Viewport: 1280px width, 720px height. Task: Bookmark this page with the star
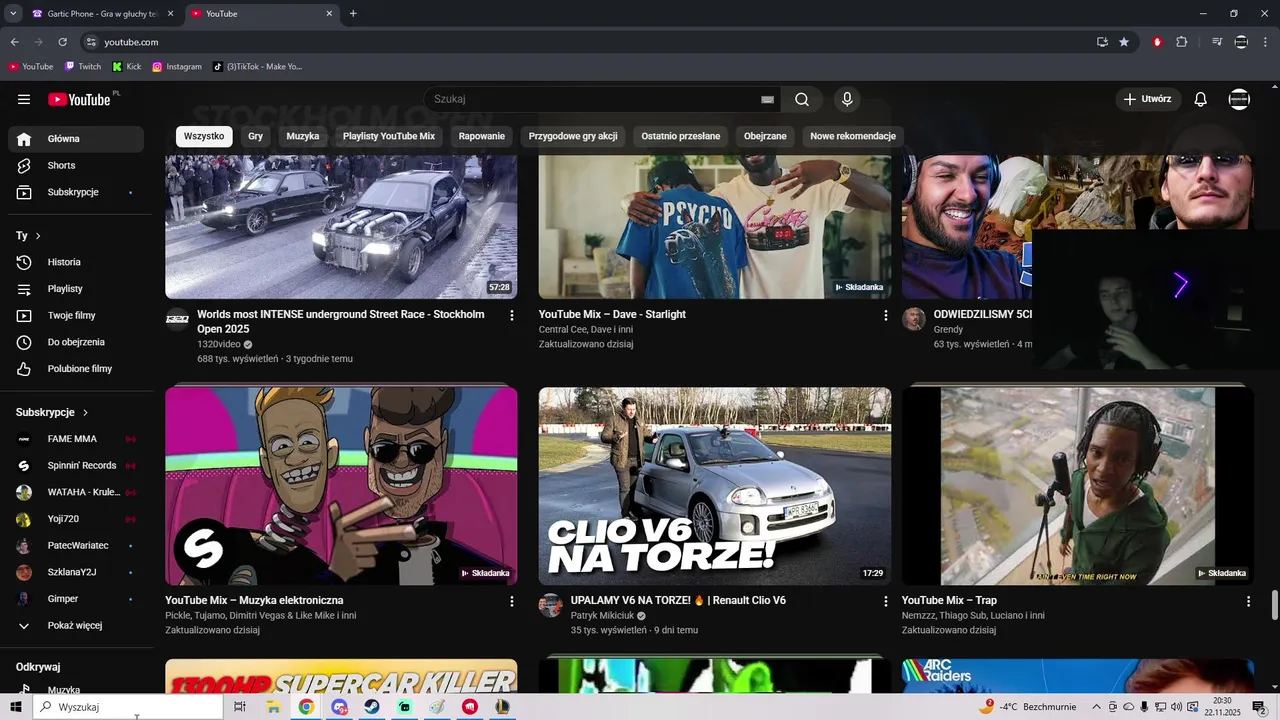[1124, 42]
